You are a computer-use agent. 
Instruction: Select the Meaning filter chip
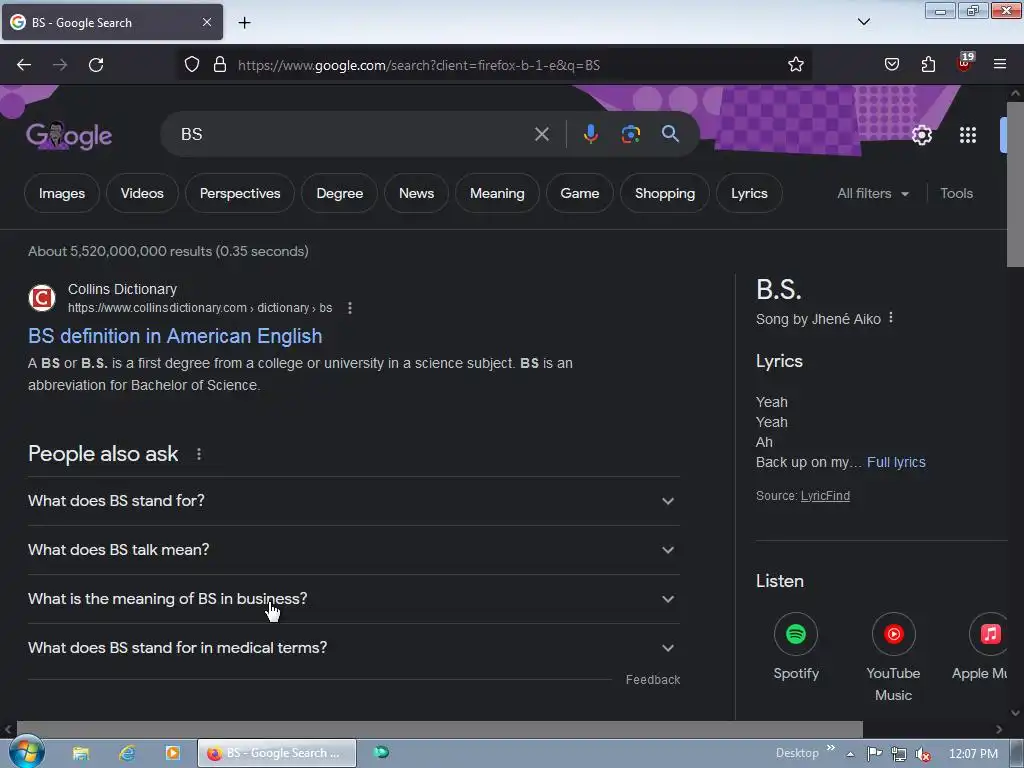pyautogui.click(x=497, y=193)
